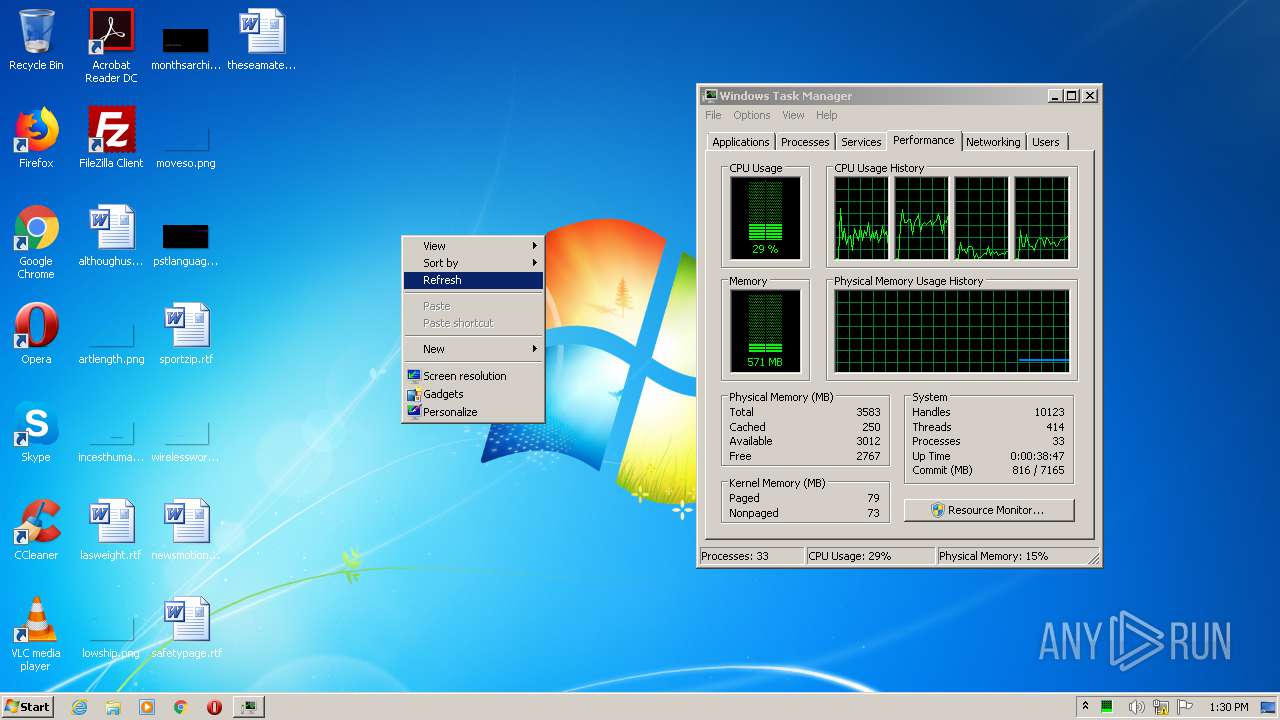Click the Memory 571 MB meter

pos(765,331)
